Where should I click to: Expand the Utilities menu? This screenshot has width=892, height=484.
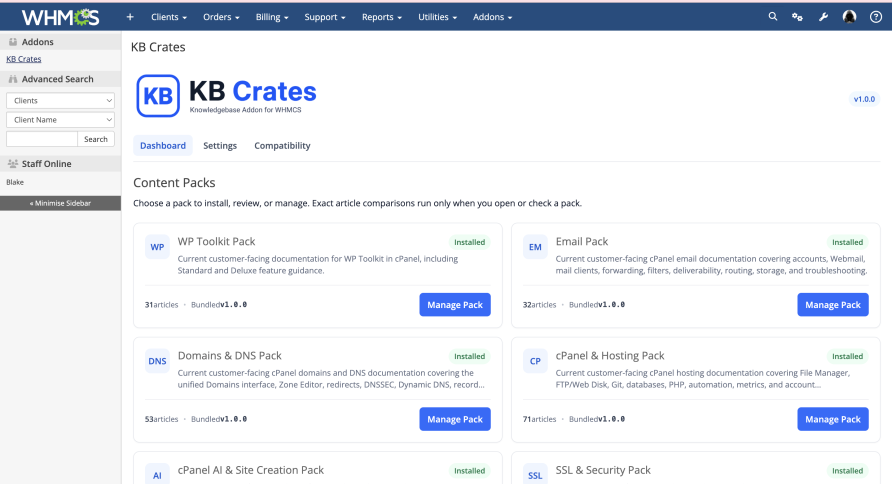[x=437, y=17]
